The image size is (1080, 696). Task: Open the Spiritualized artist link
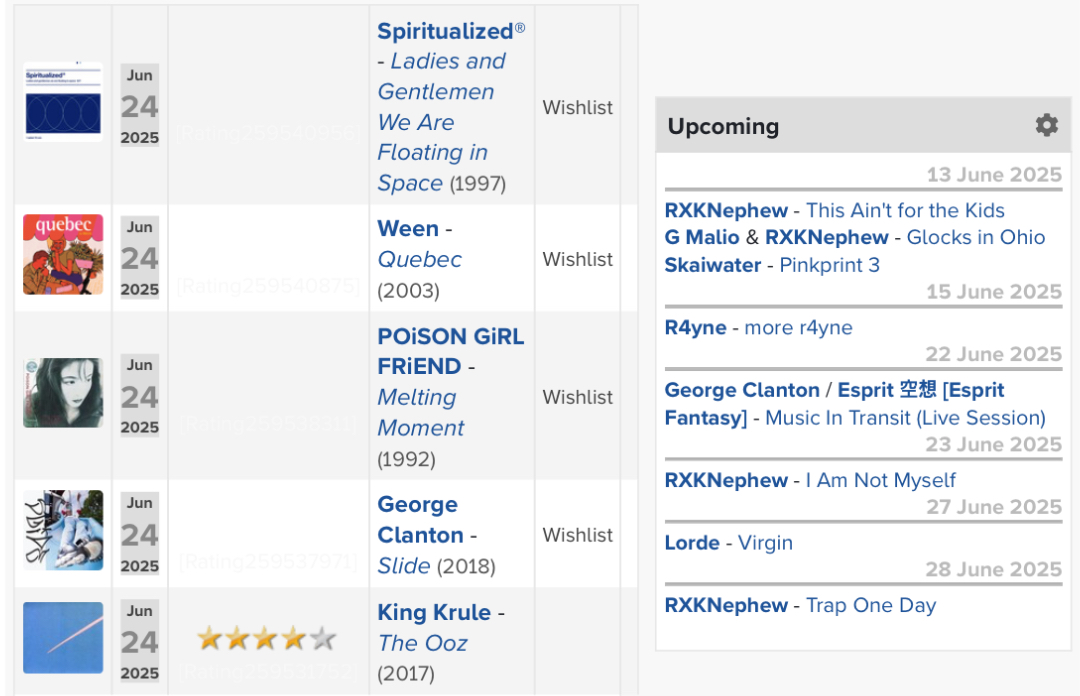(x=445, y=31)
